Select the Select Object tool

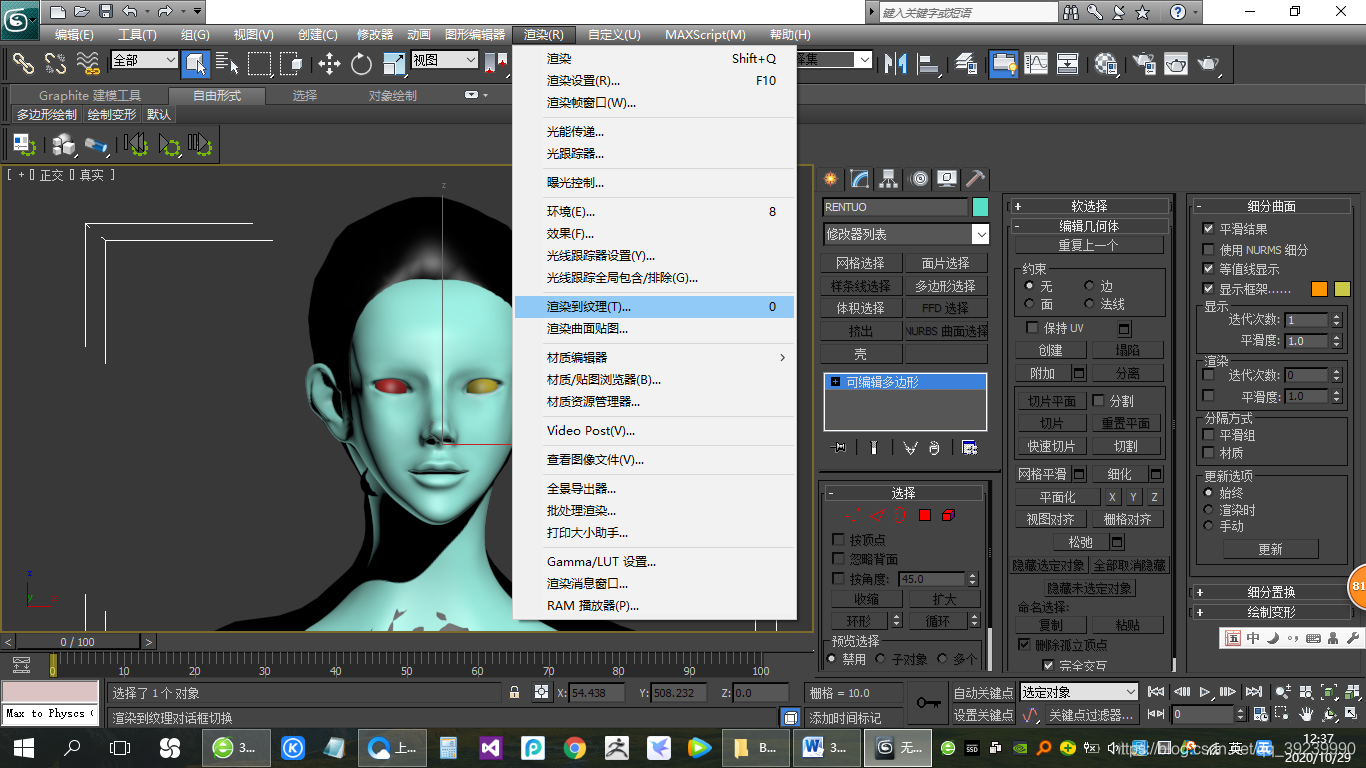tap(196, 64)
